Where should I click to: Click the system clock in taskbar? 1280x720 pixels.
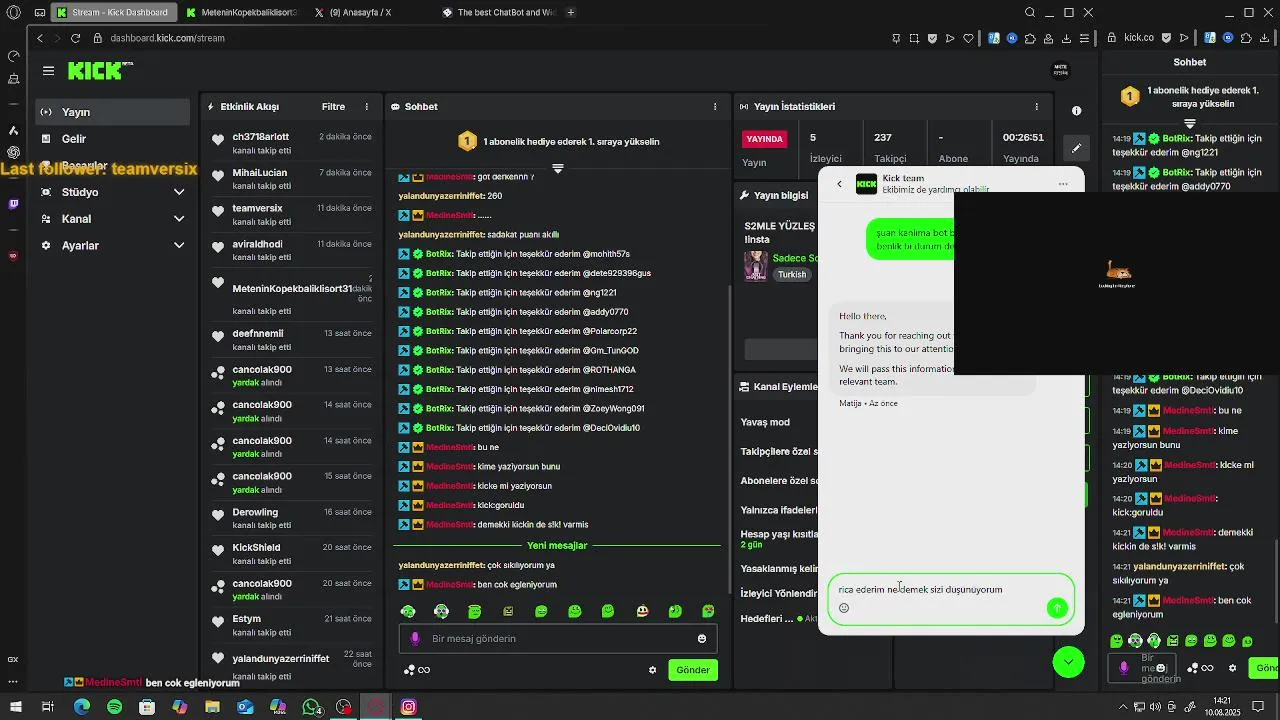click(1221, 706)
